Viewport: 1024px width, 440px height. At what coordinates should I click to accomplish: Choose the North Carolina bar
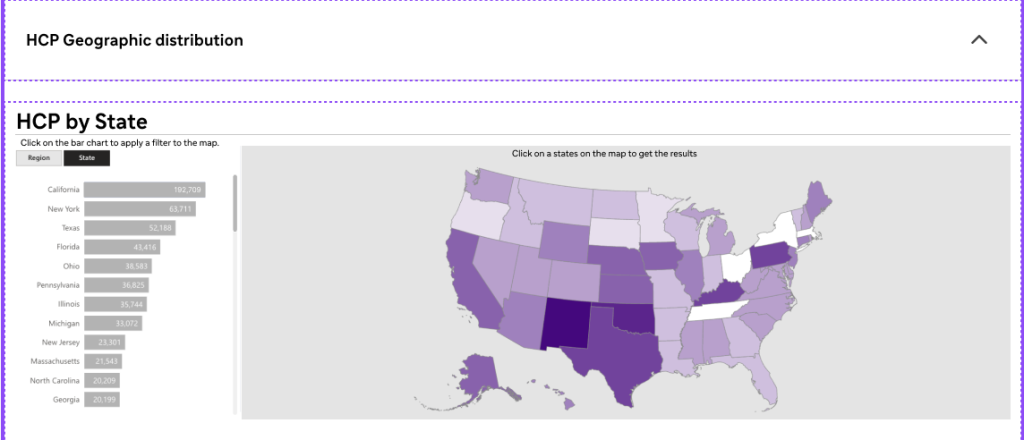click(x=102, y=380)
